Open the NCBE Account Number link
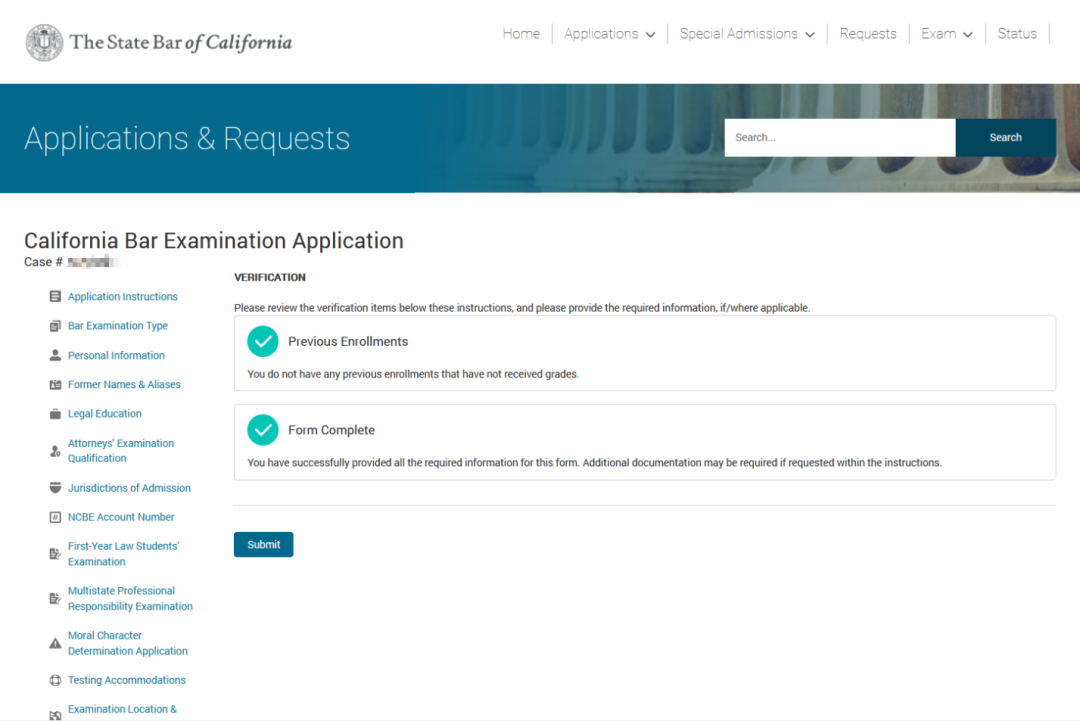The width and height of the screenshot is (1080, 721). click(121, 517)
